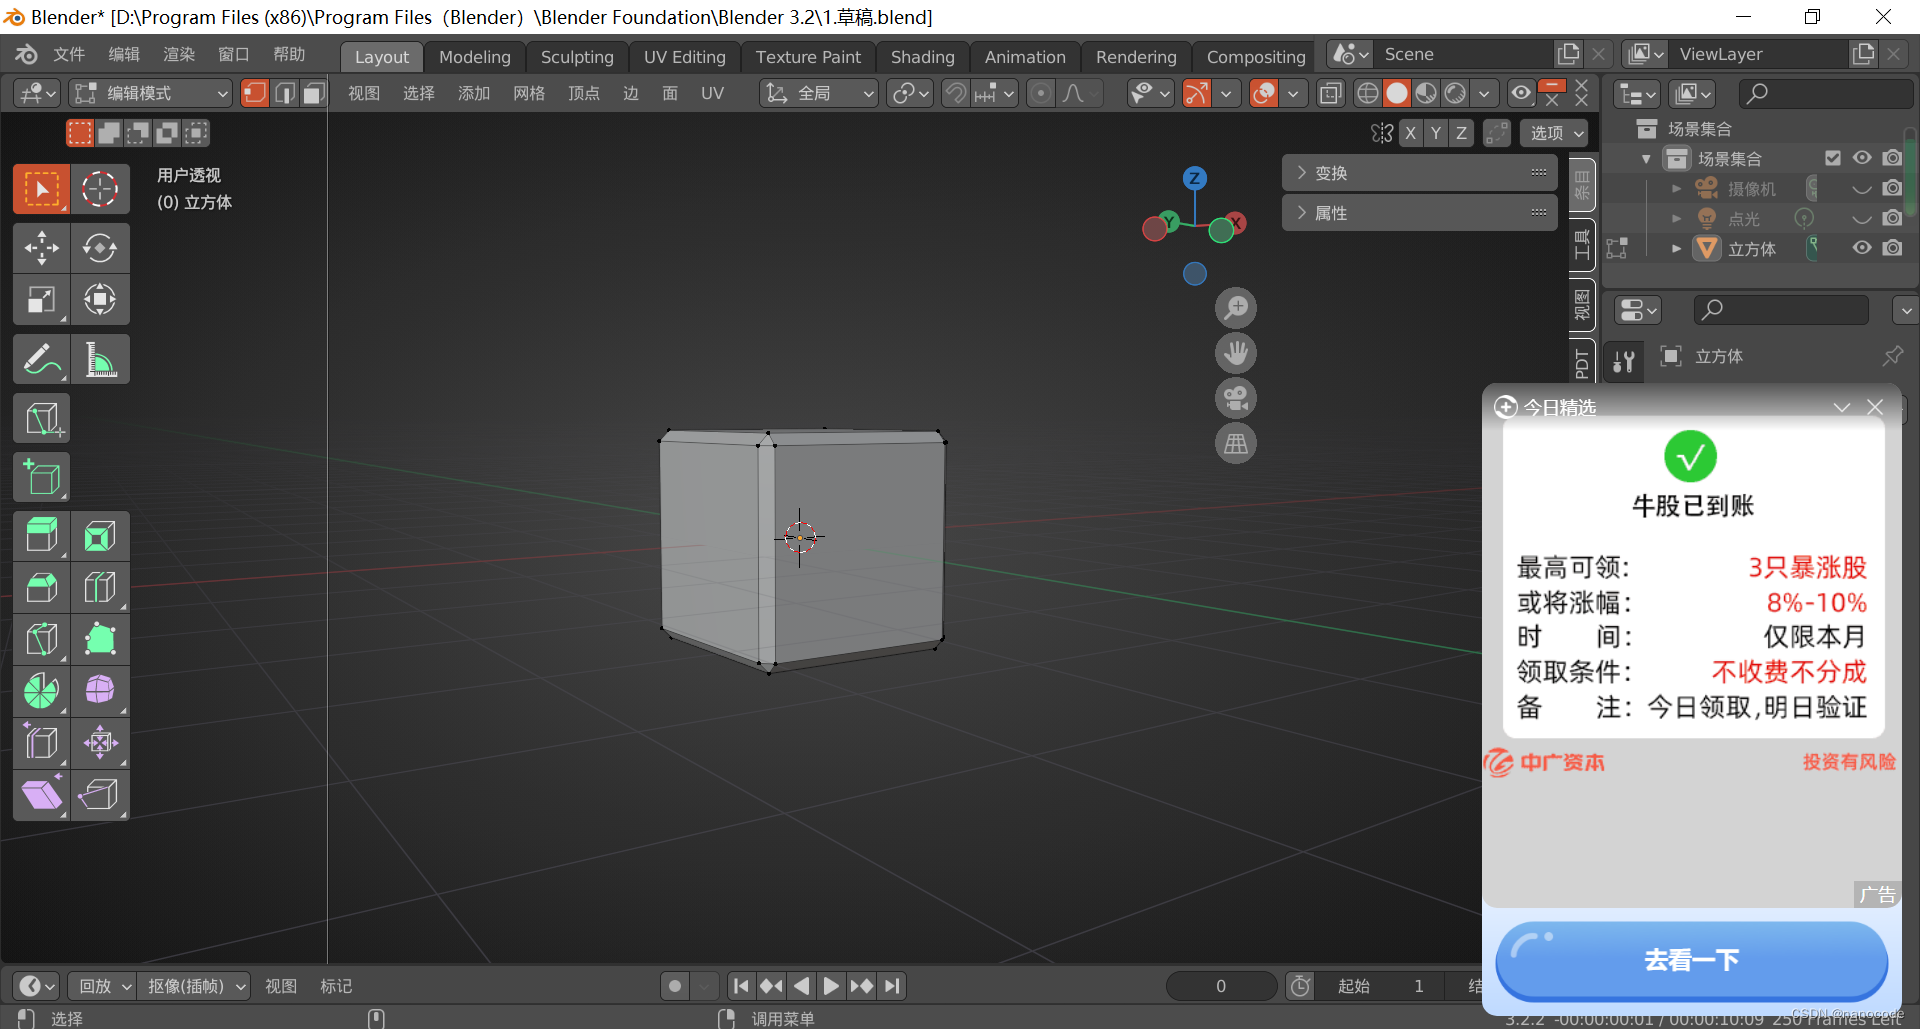Select the Annotate tool
The width and height of the screenshot is (1920, 1029).
coord(41,359)
